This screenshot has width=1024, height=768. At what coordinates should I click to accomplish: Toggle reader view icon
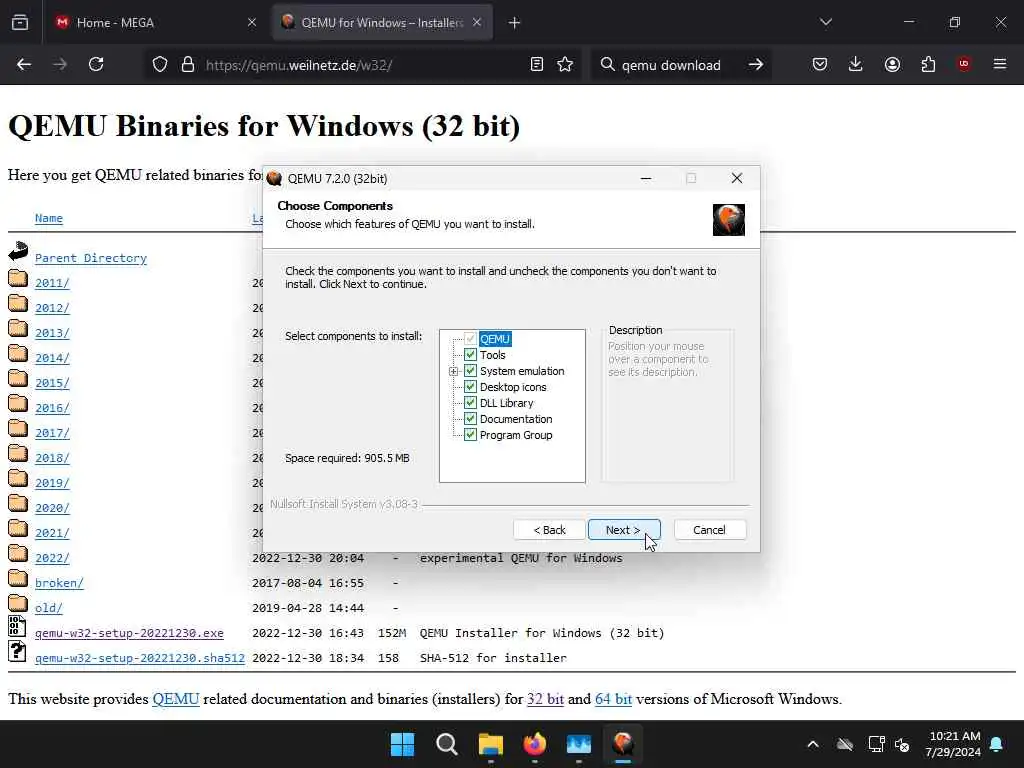537,65
